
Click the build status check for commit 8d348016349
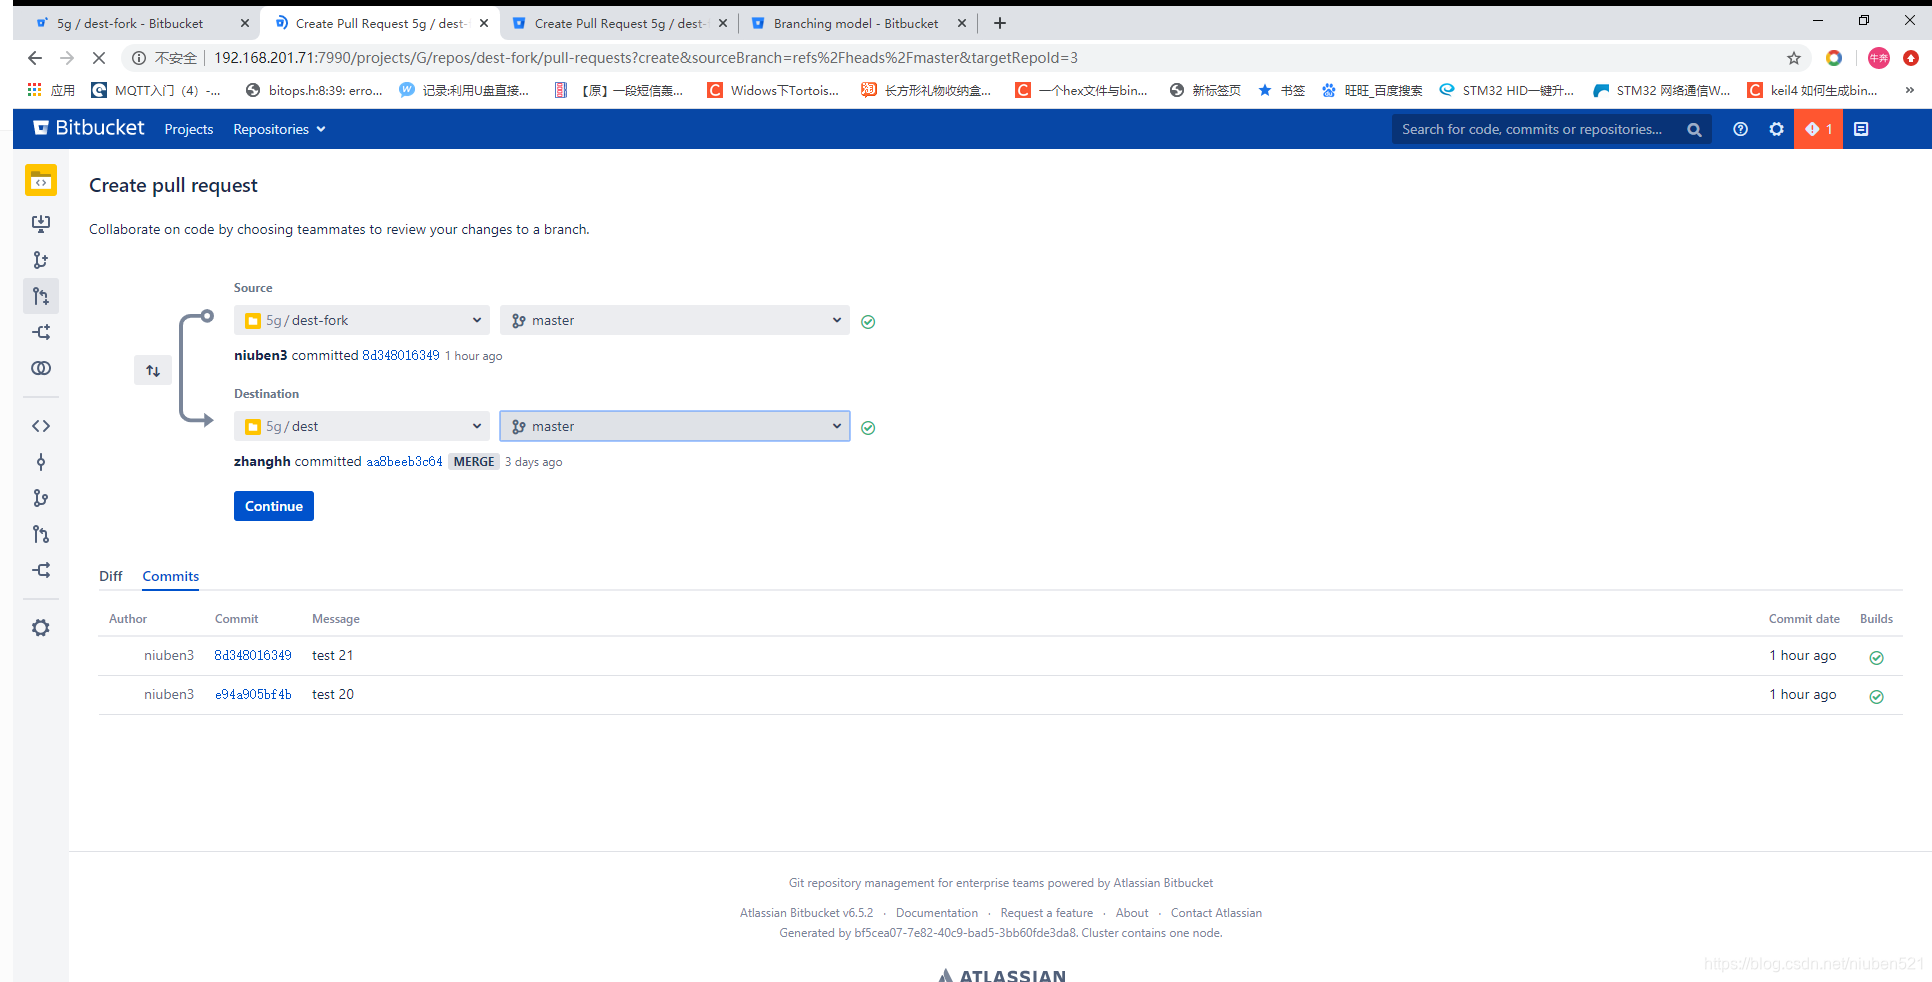(x=1876, y=657)
